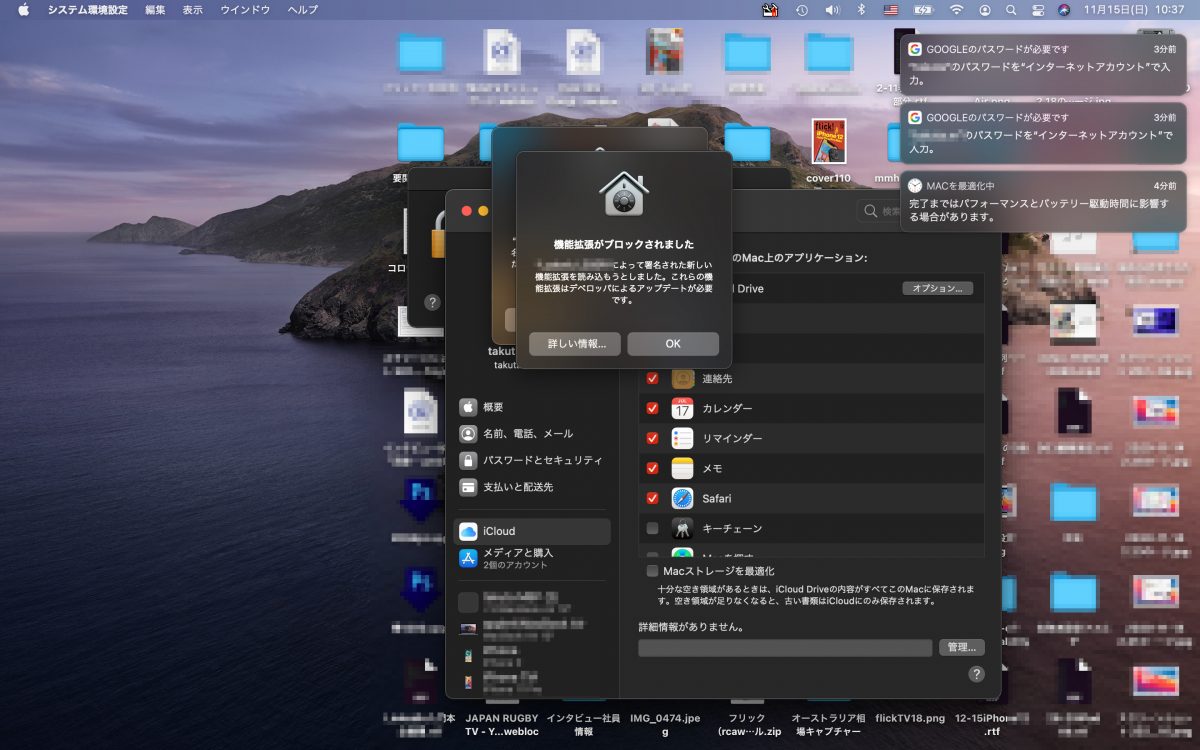Uncheck the カレンダー checkbox
This screenshot has height=750, width=1200.
pos(652,409)
